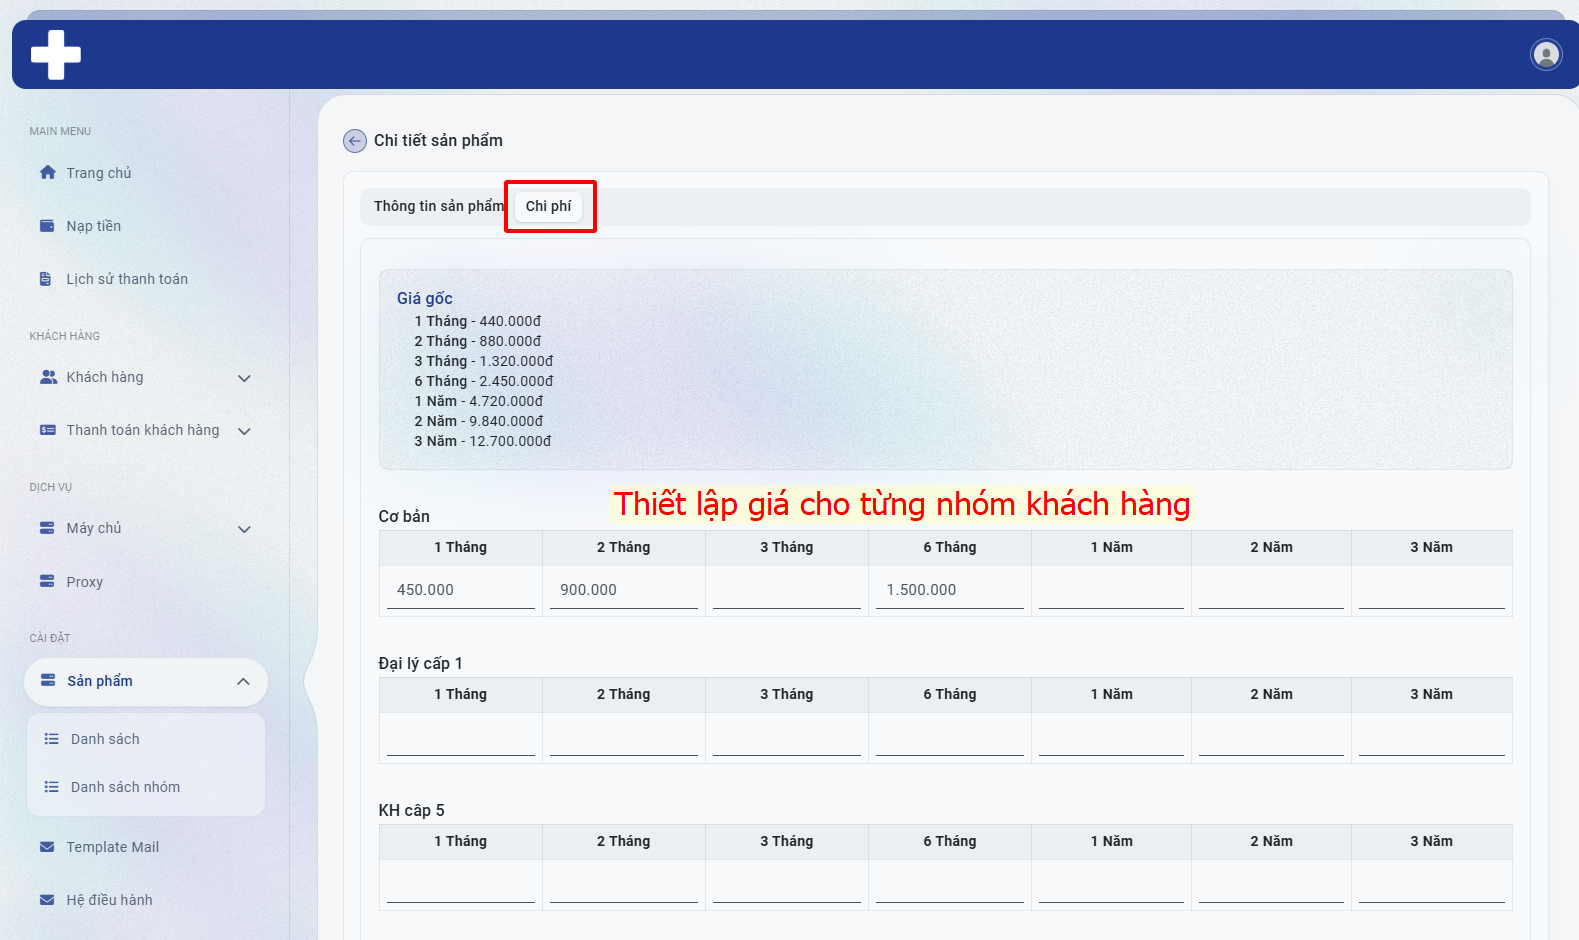This screenshot has width=1579, height=940.
Task: Open the user account avatar menu
Action: pos(1546,54)
